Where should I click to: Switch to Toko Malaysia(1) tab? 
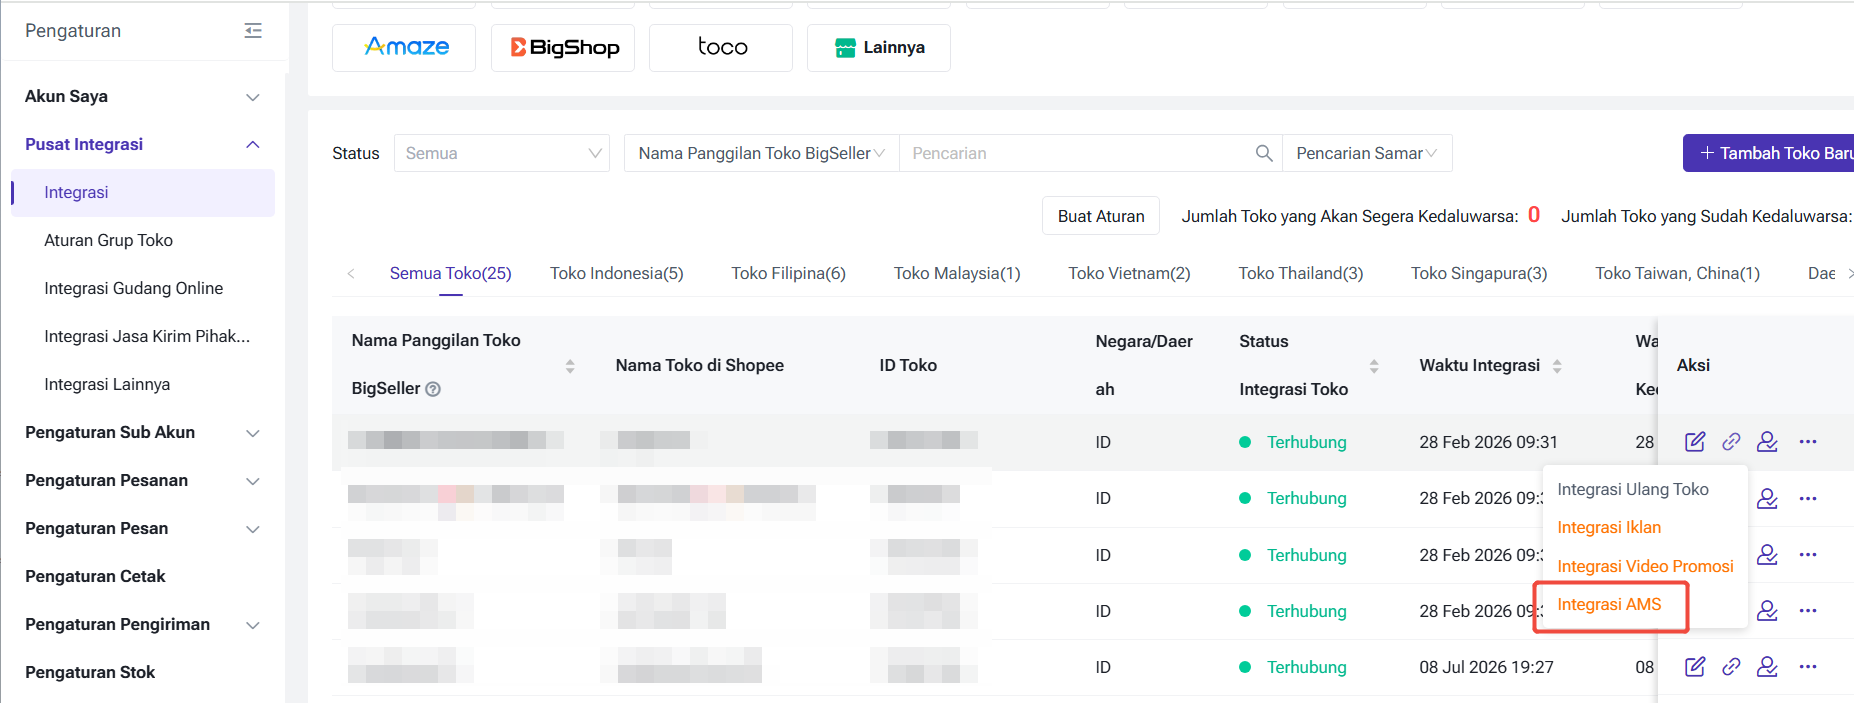(957, 273)
